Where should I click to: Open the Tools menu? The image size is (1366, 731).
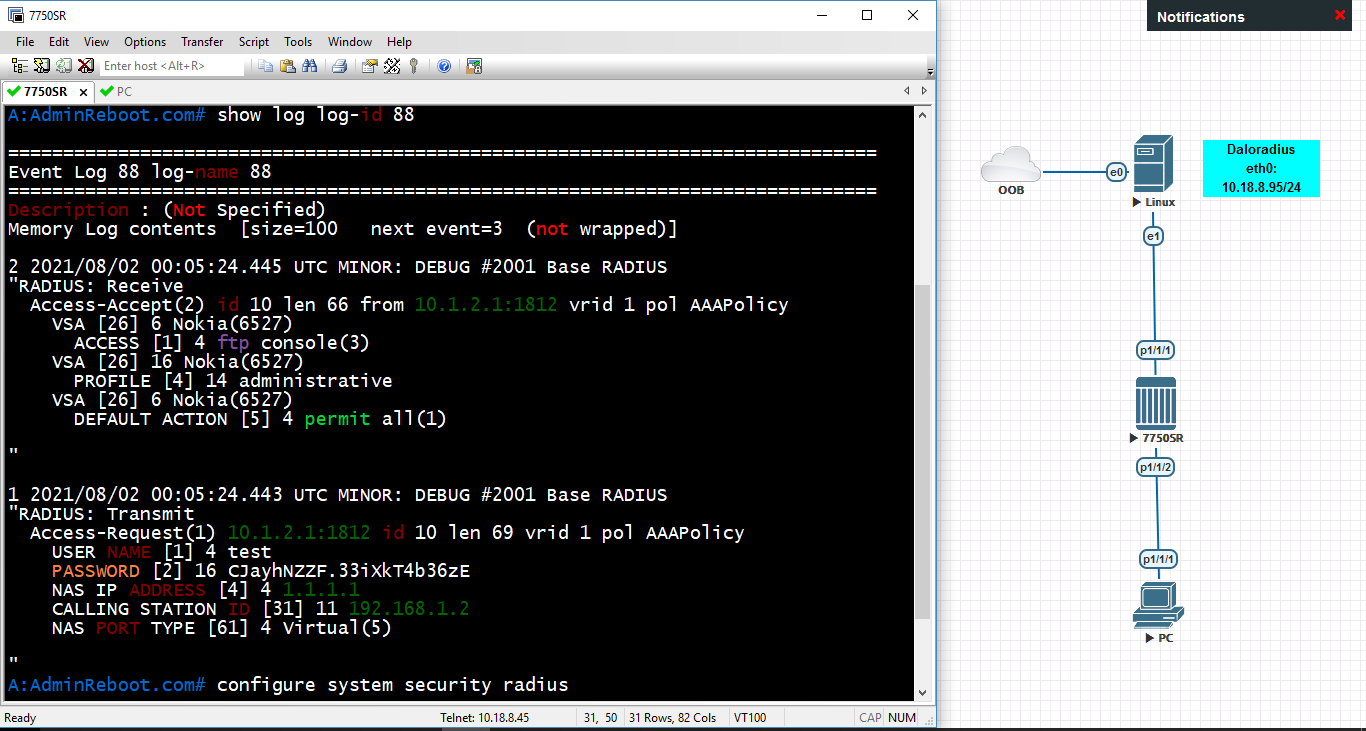pyautogui.click(x=298, y=42)
